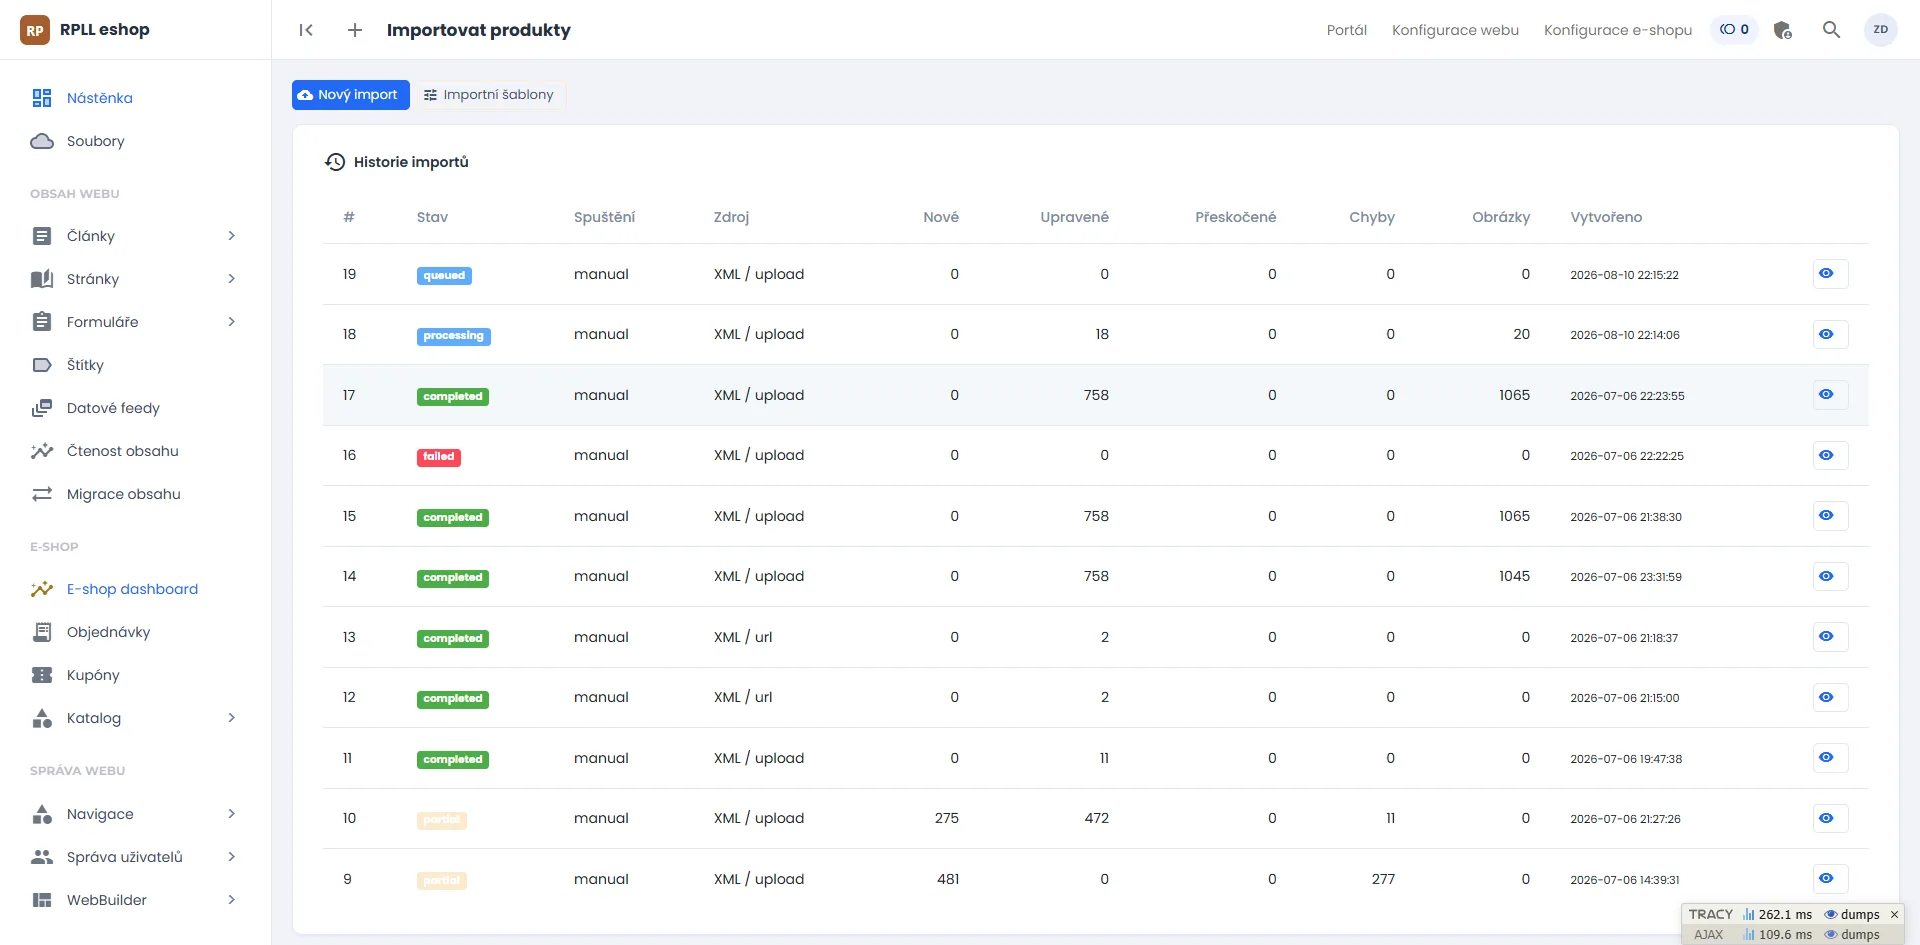Open Konfigurace webu
1920x945 pixels.
(1455, 30)
